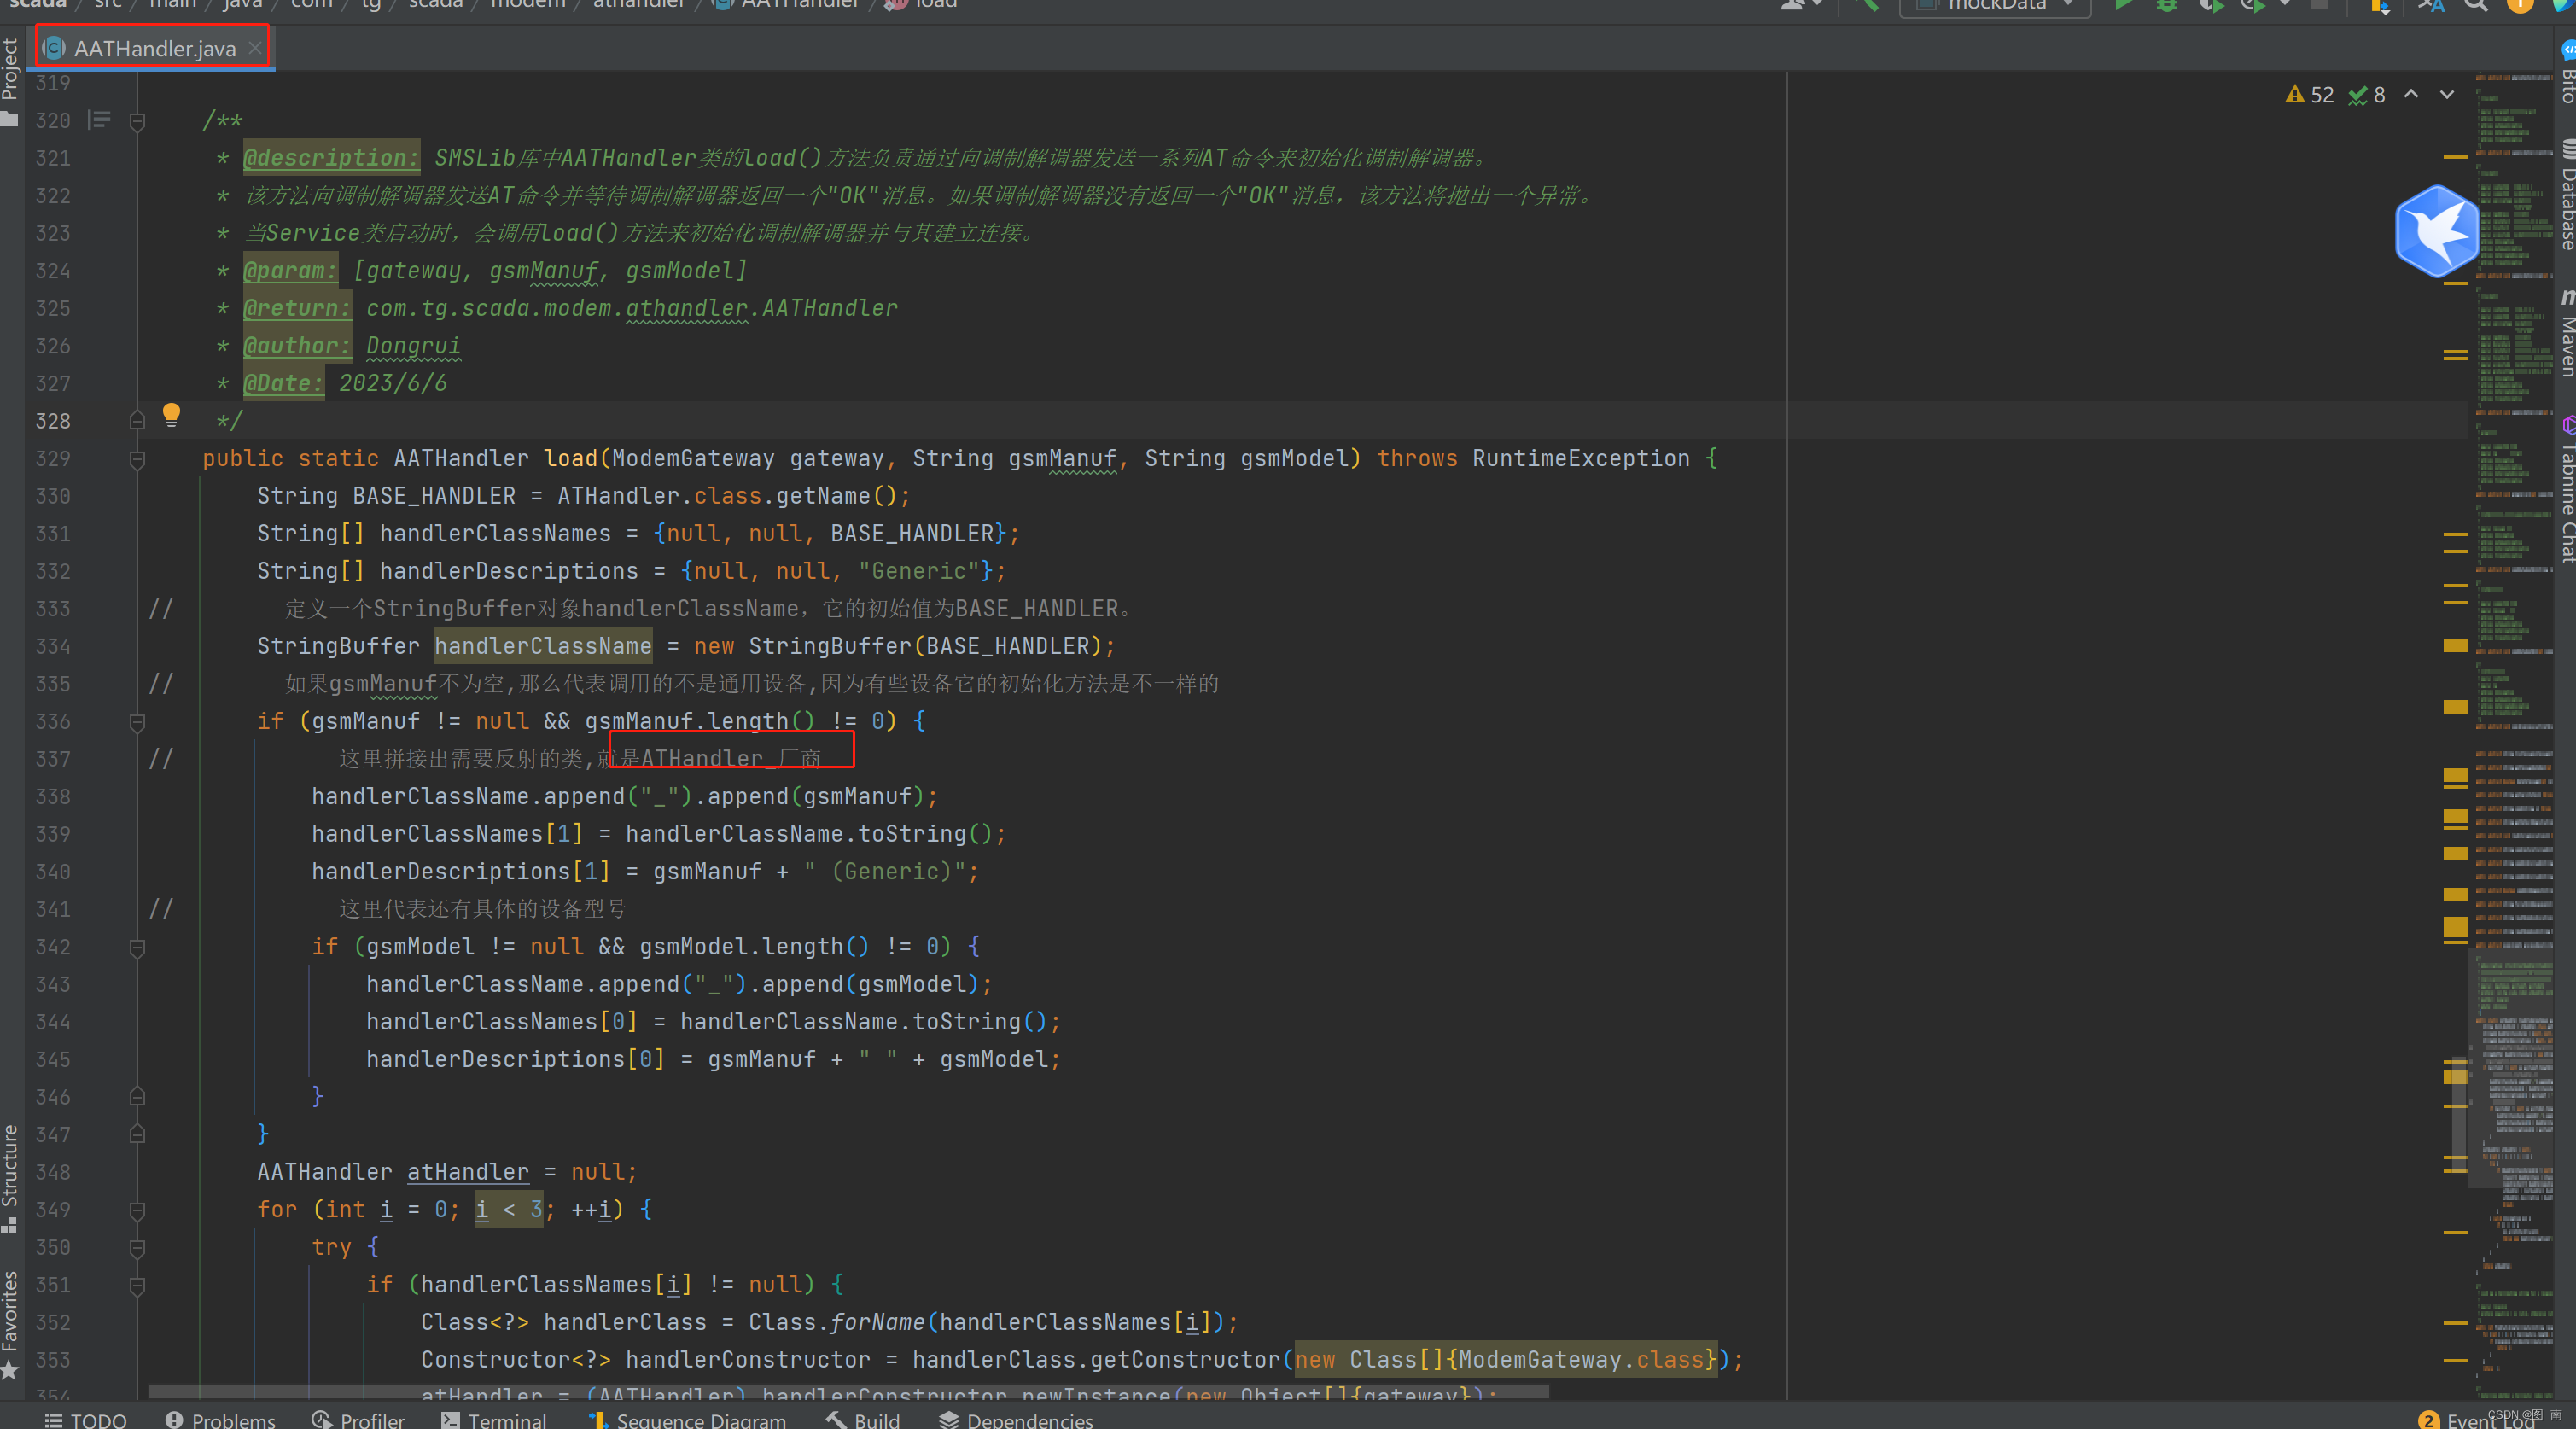Click the @author name Dongrui

(x=413, y=346)
